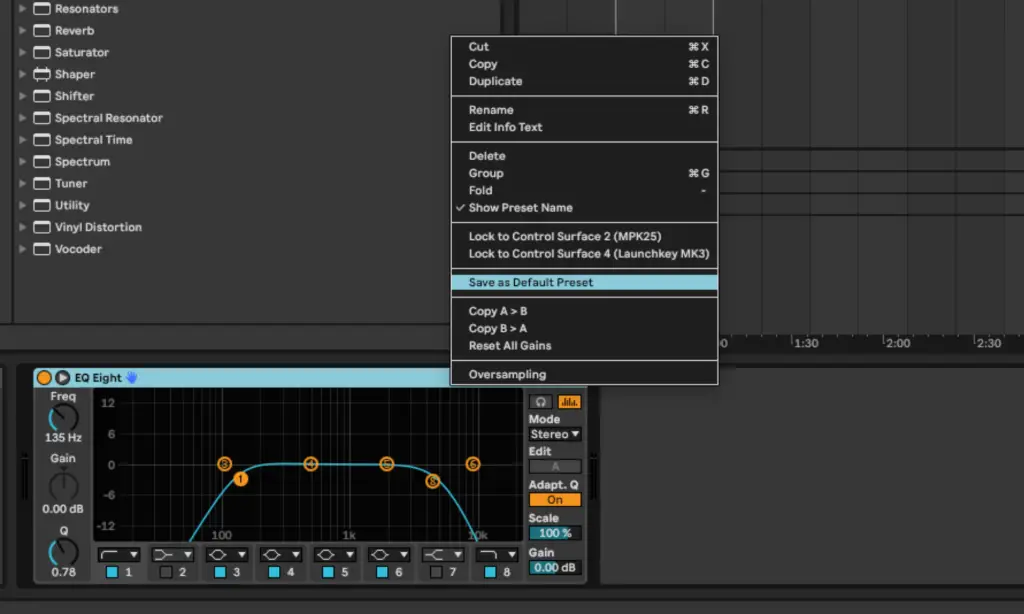Click the blue hand icon next to EQ Eight
The width and height of the screenshot is (1024, 614).
click(x=132, y=378)
